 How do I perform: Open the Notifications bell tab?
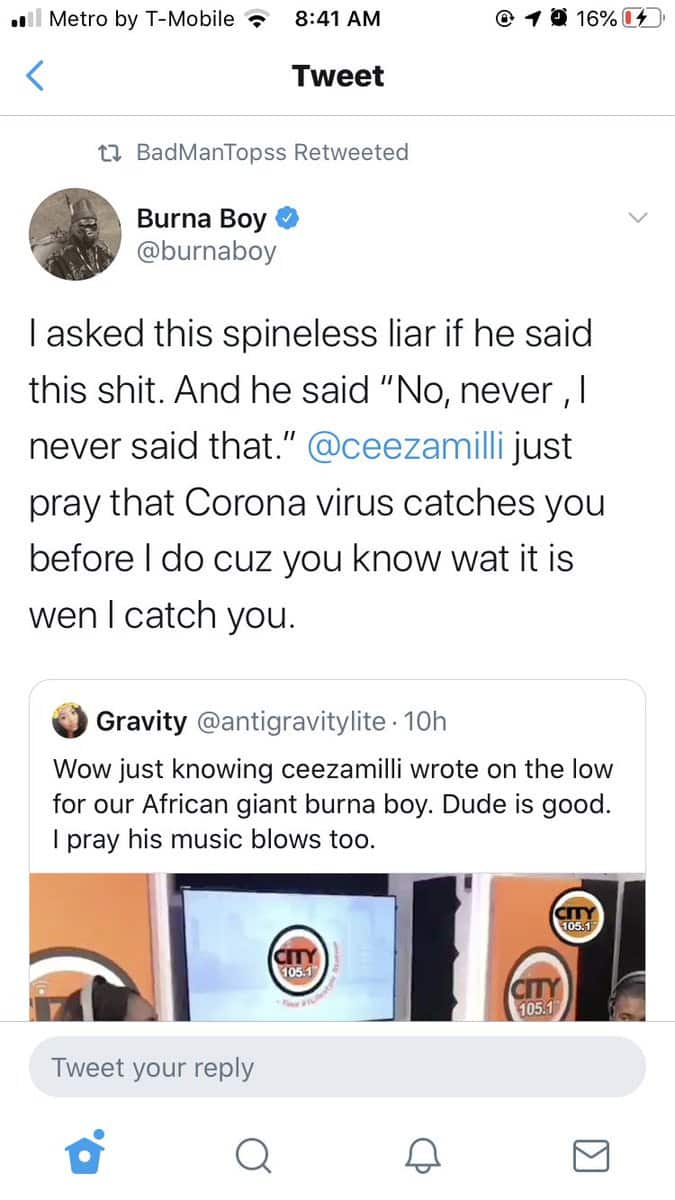422,1156
